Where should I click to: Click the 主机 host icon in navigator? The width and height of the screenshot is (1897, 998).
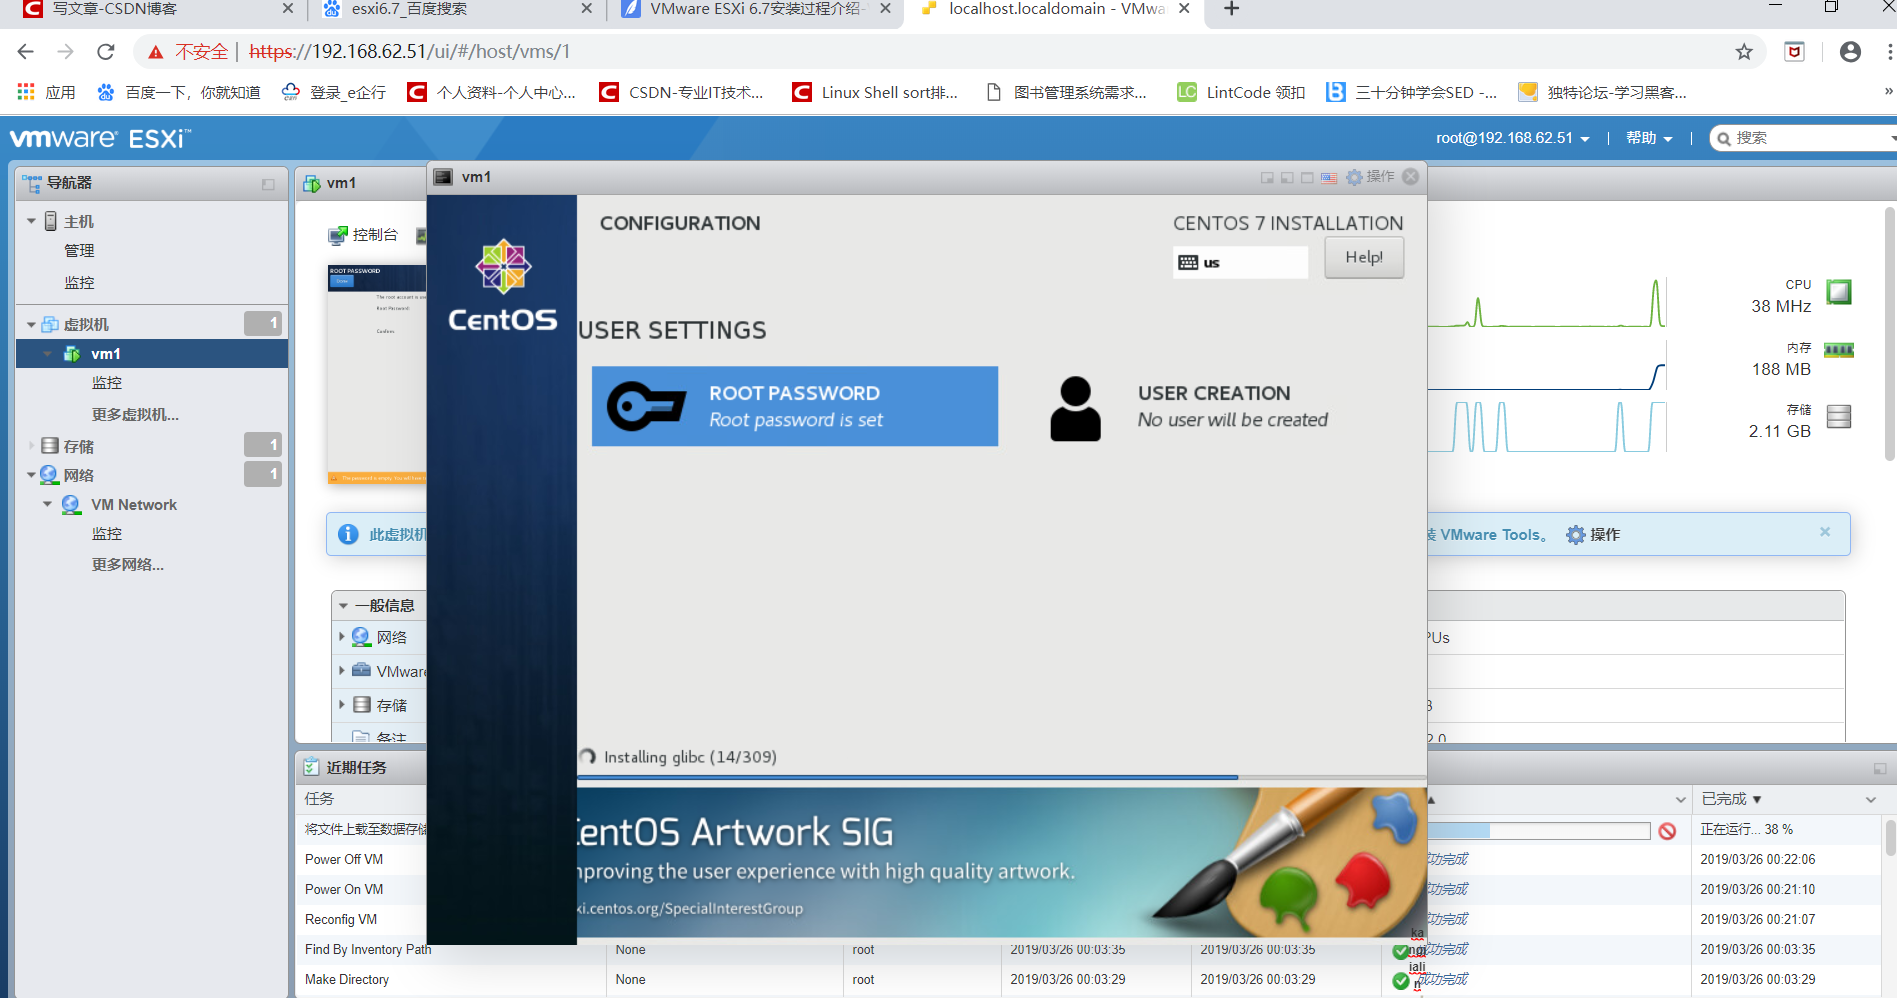coord(51,221)
